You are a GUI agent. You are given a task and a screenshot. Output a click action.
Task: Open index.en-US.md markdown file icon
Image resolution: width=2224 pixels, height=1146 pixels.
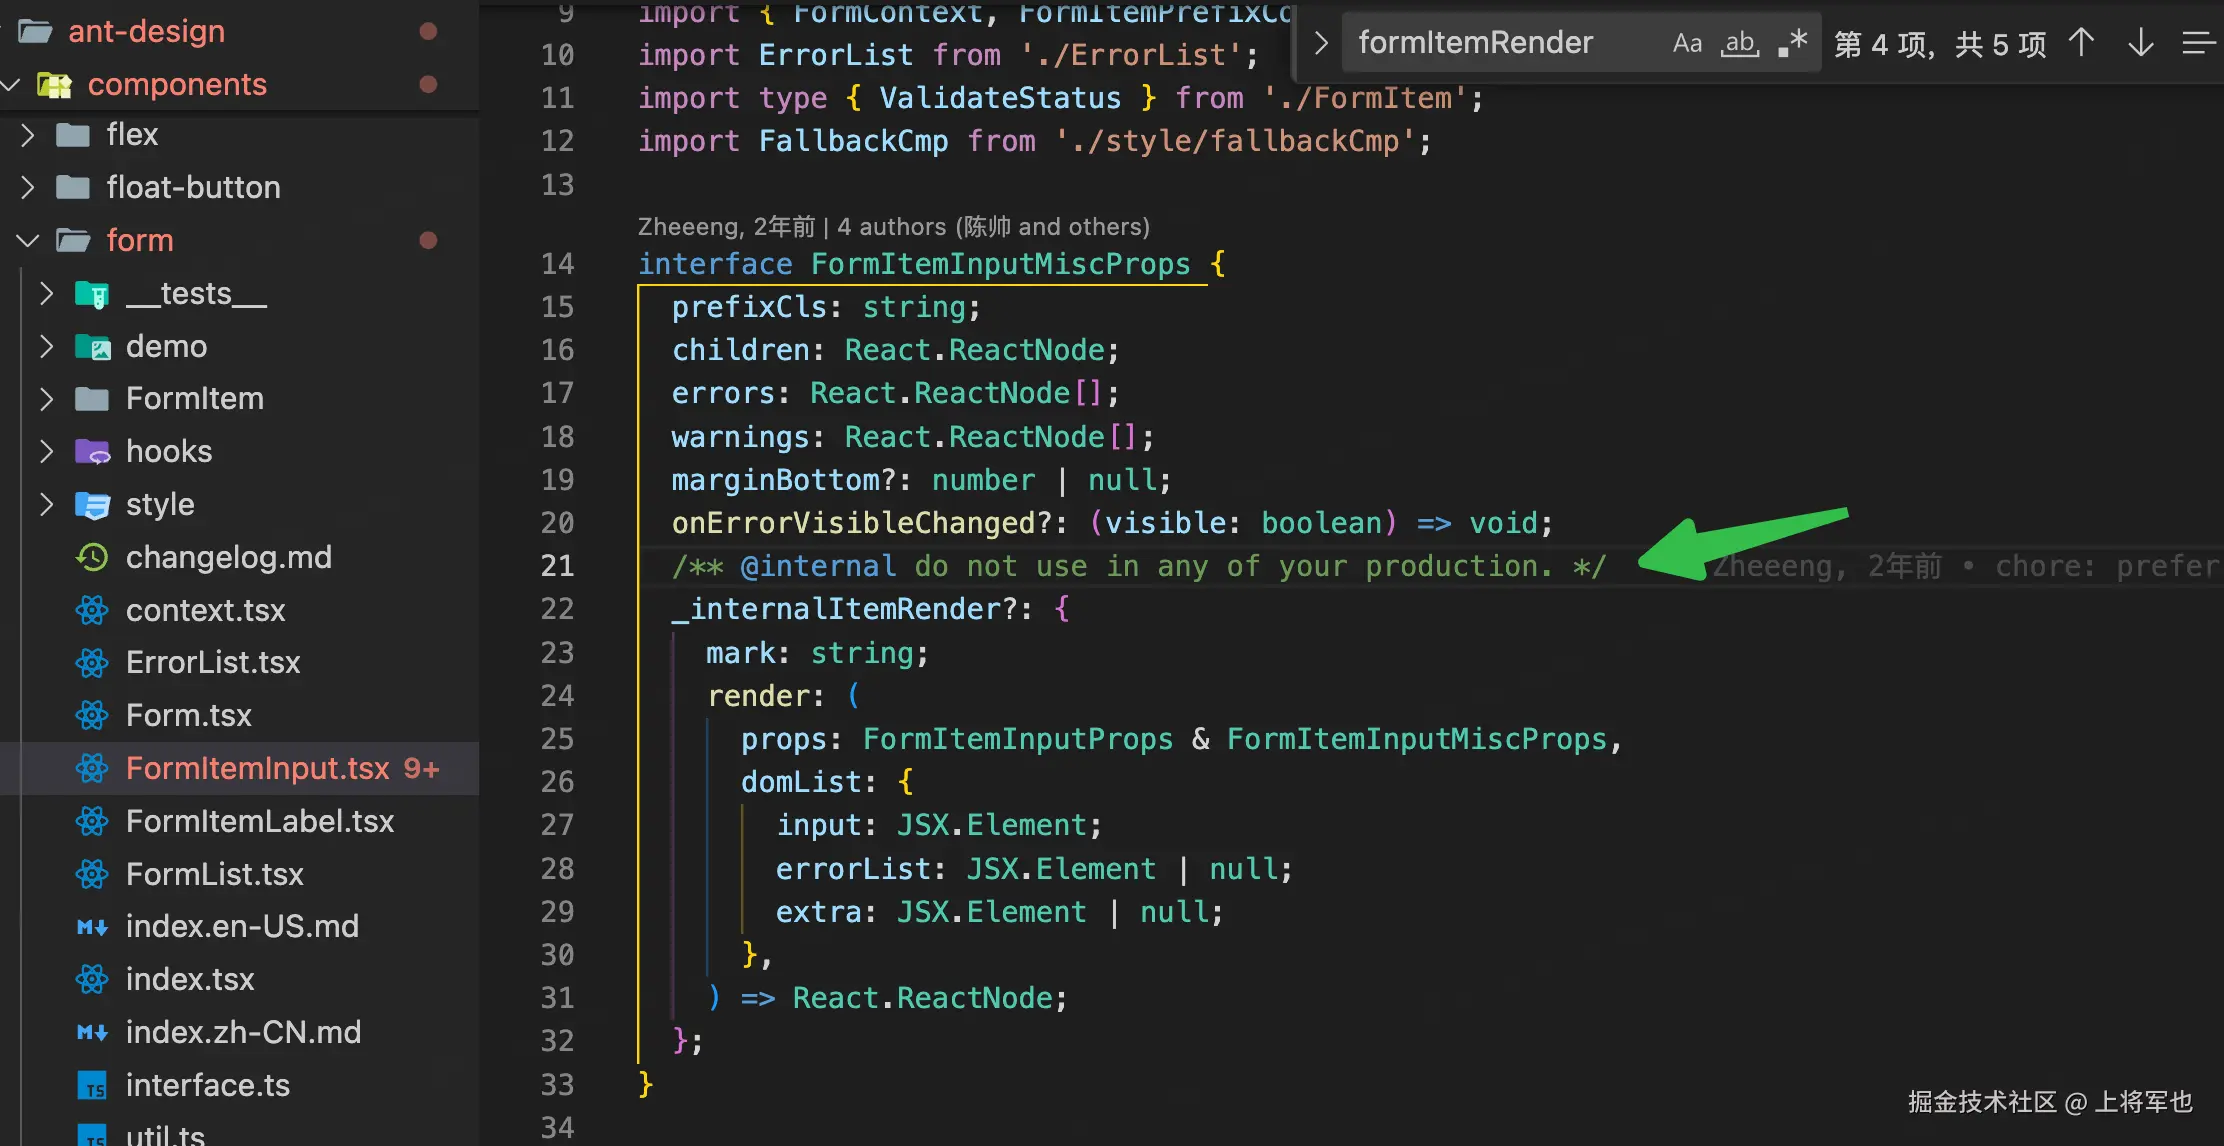tap(92, 926)
